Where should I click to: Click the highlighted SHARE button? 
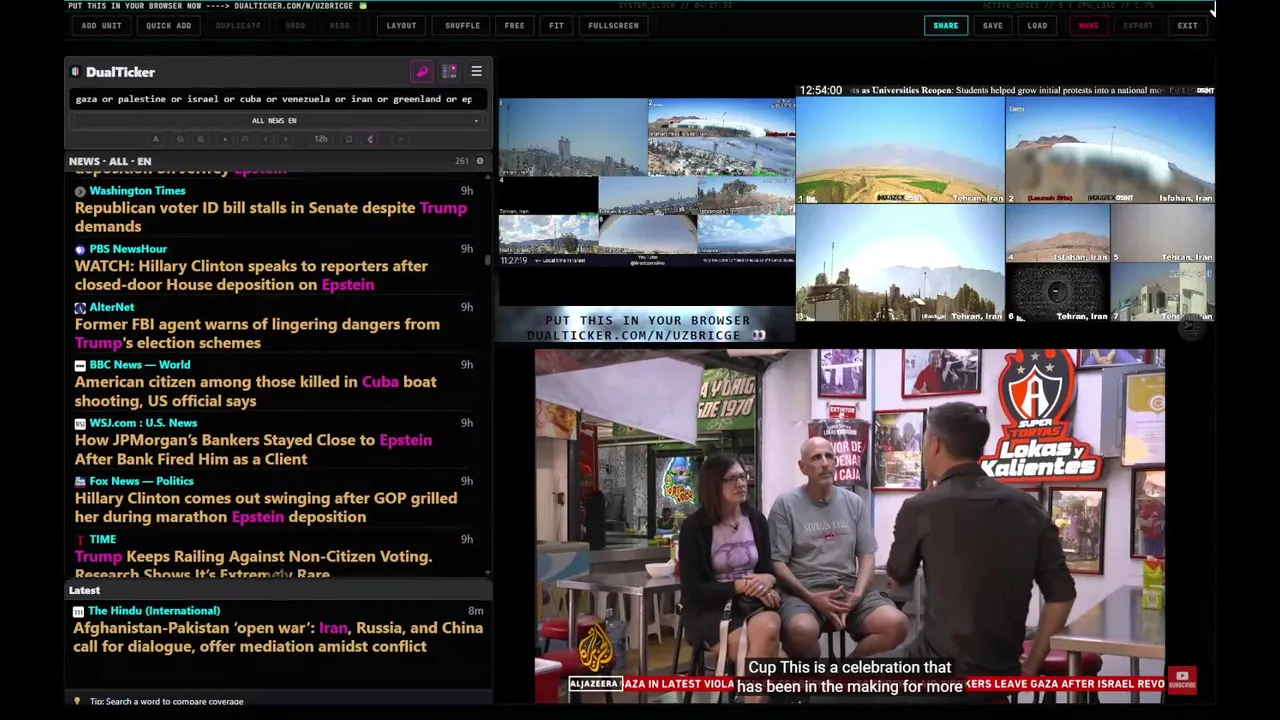pyautogui.click(x=945, y=25)
